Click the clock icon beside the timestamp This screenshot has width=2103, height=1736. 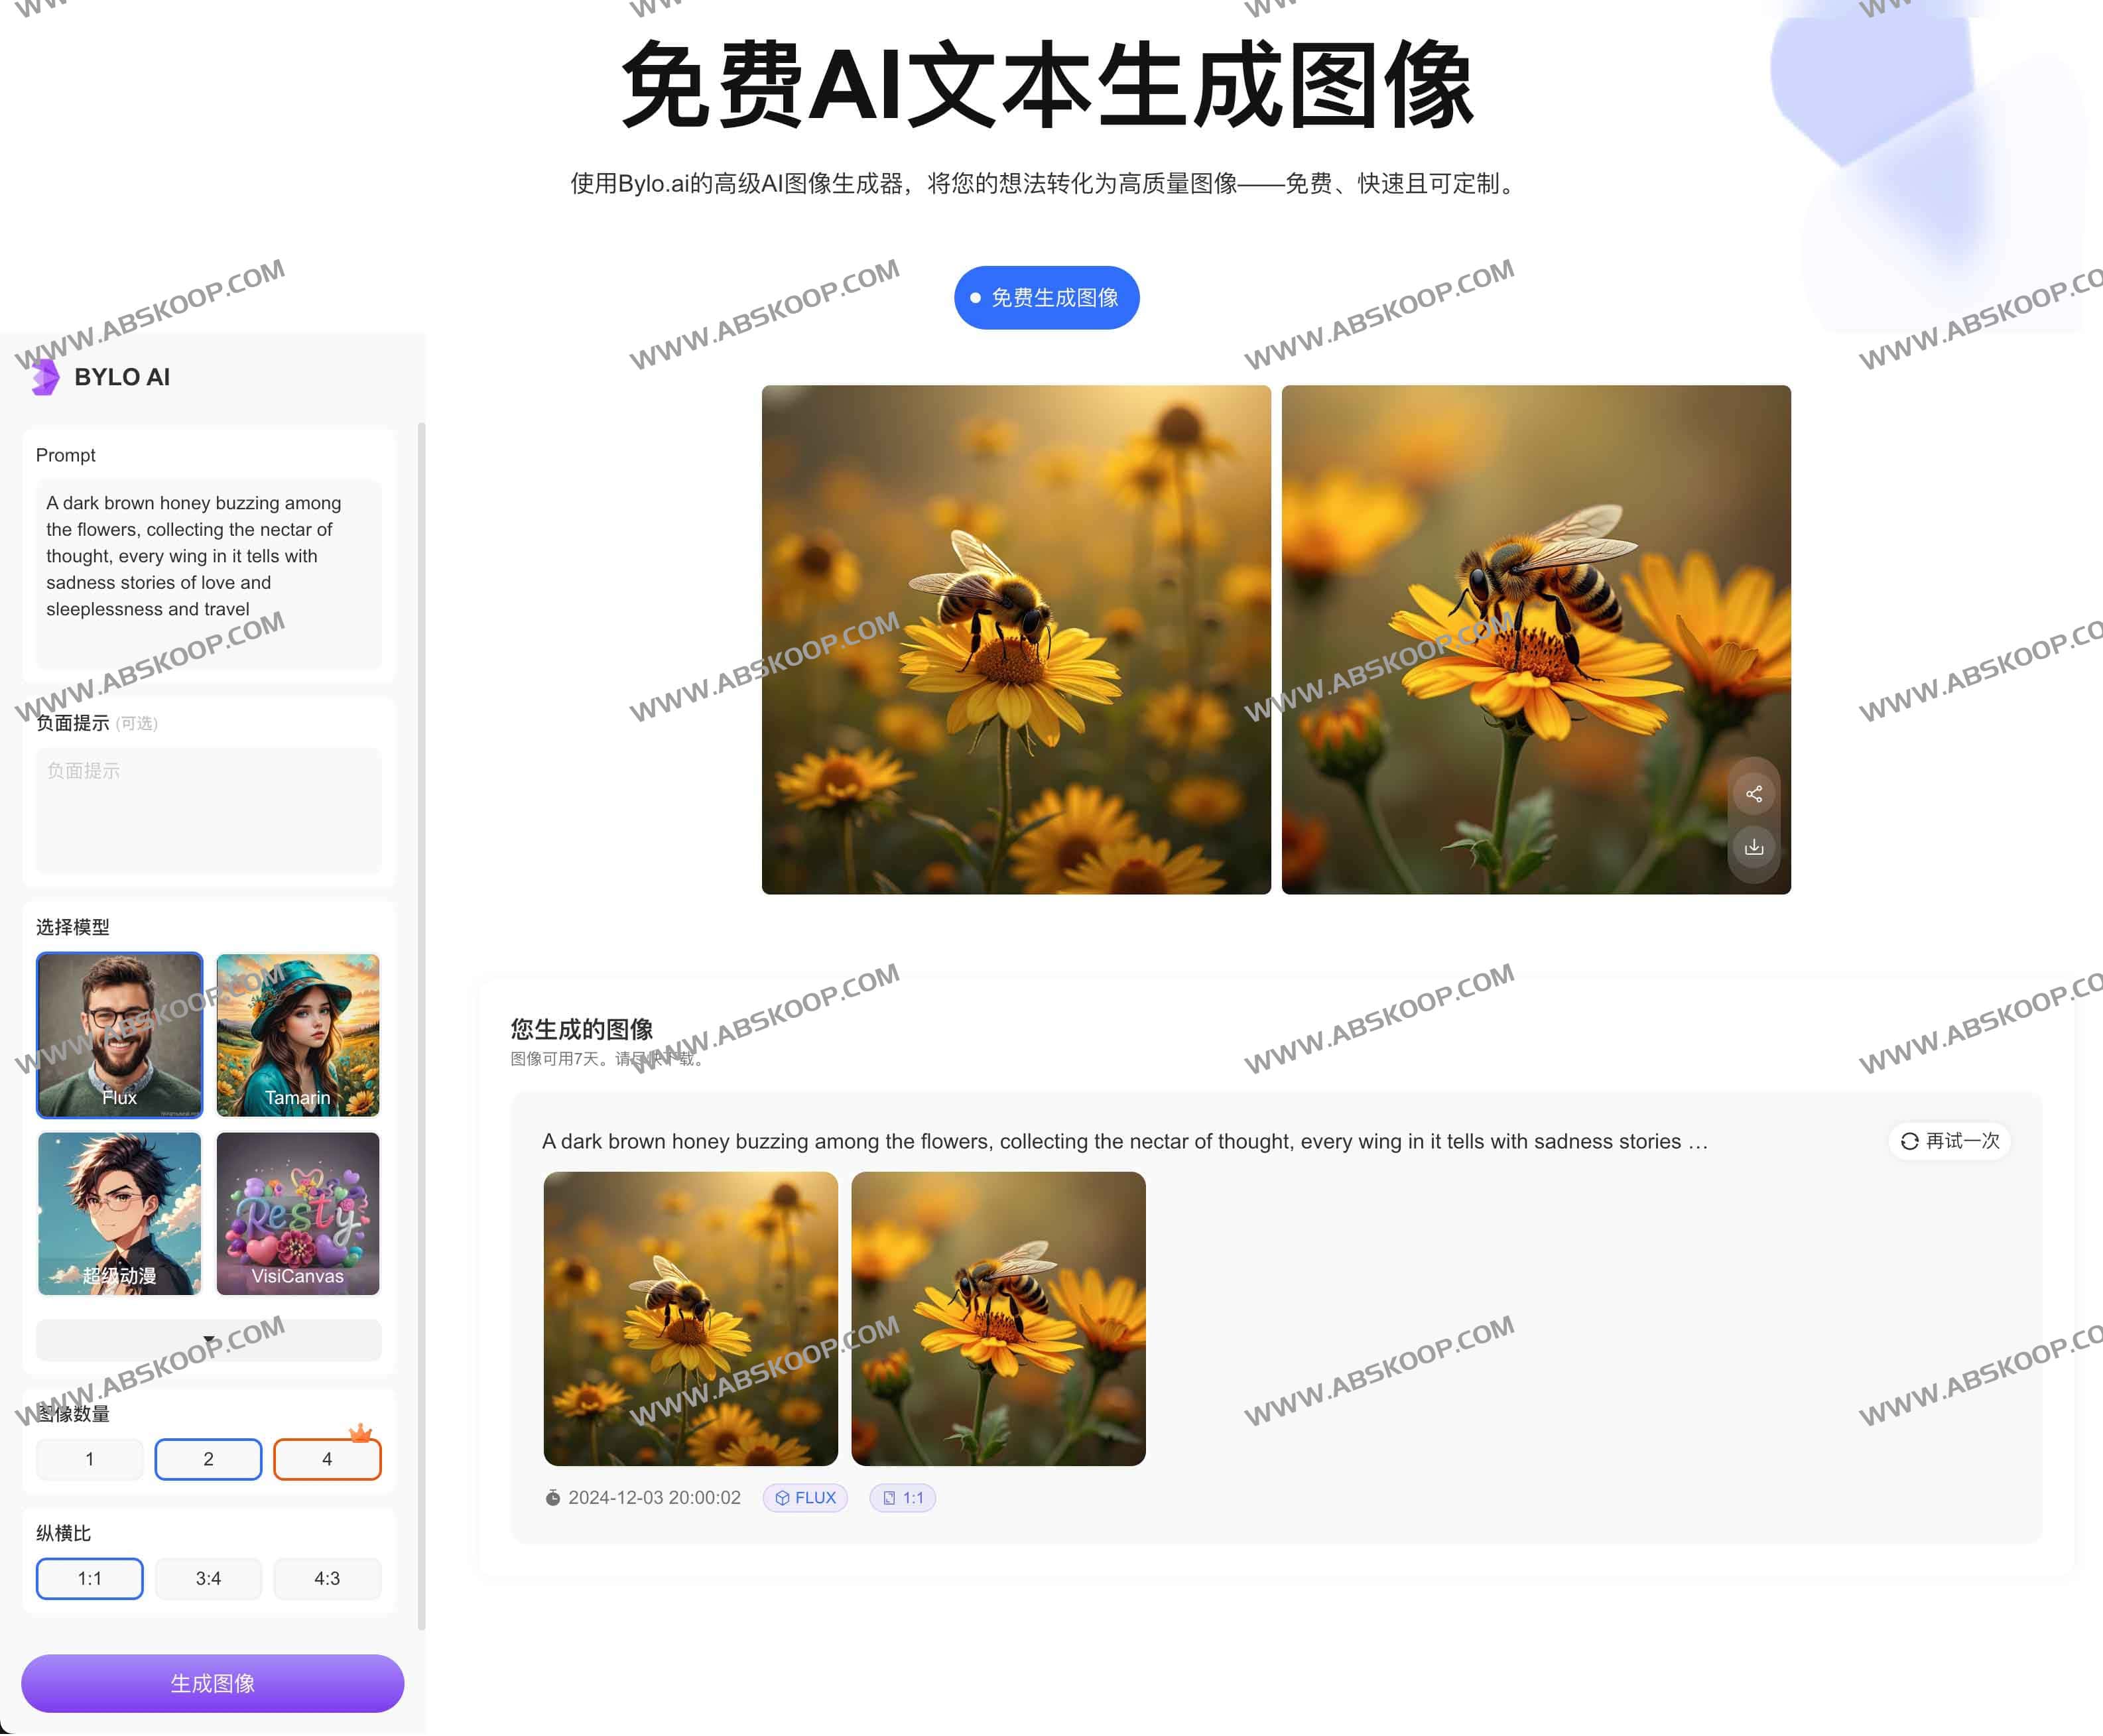click(554, 1497)
